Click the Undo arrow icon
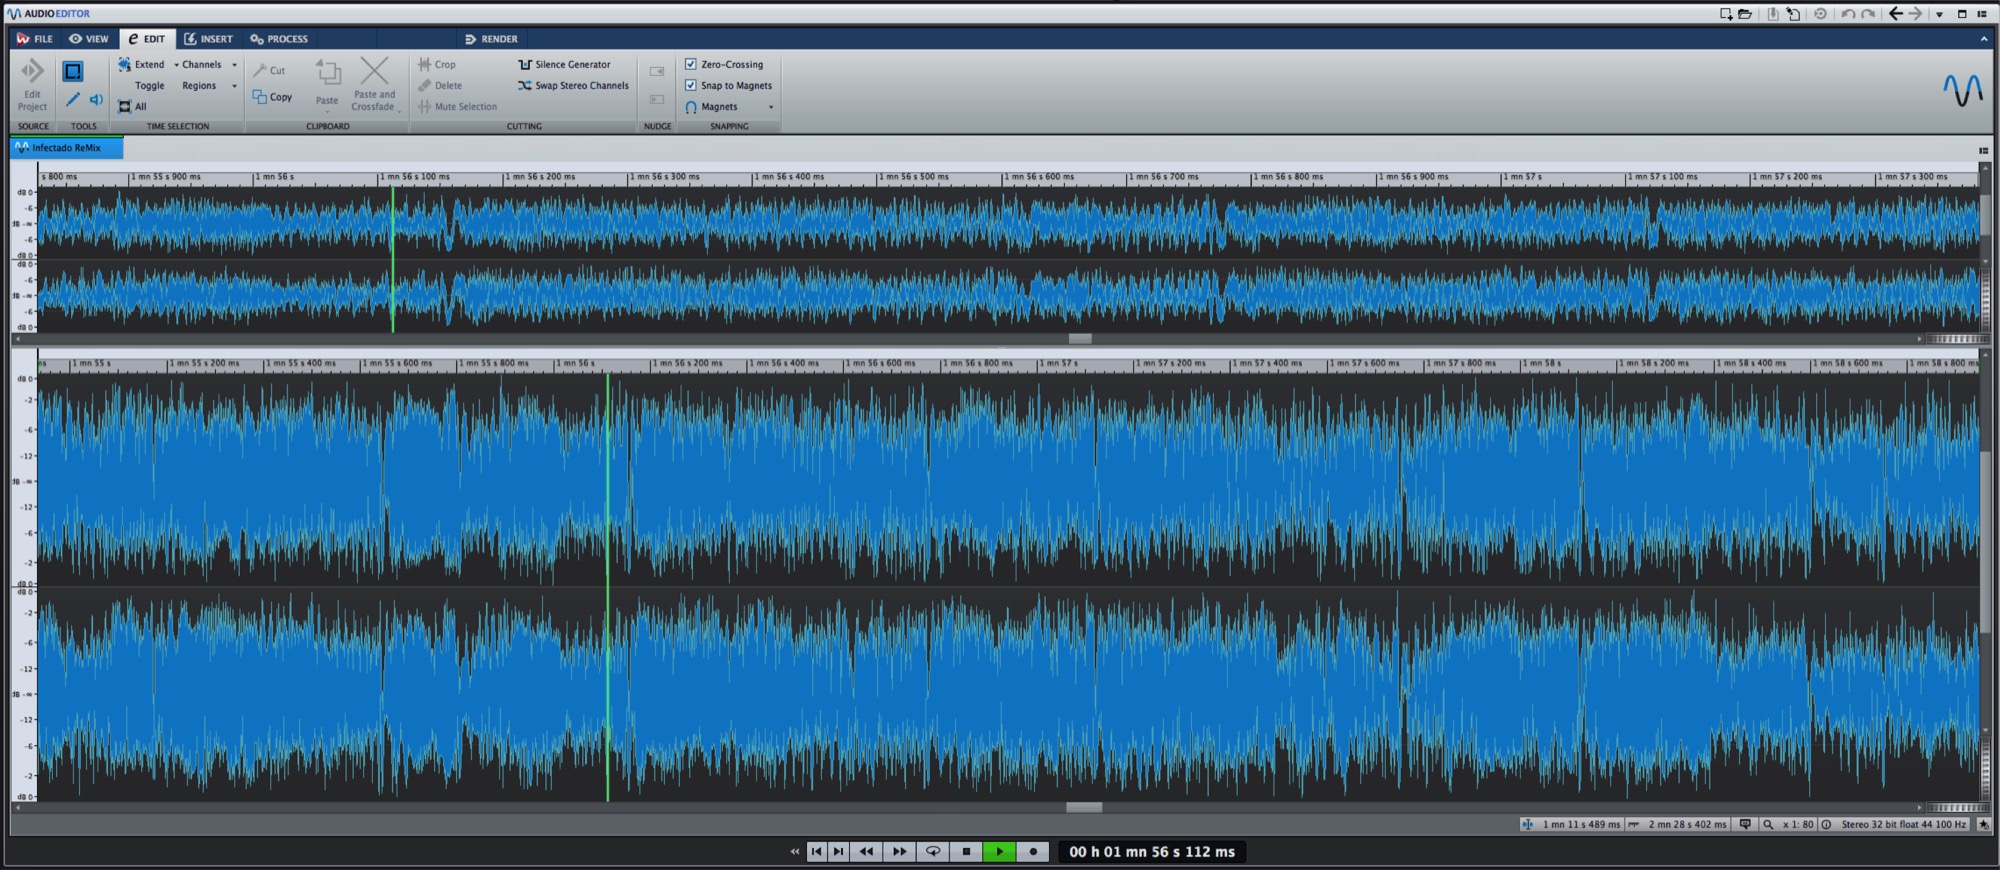Image resolution: width=2000 pixels, height=870 pixels. click(1847, 14)
